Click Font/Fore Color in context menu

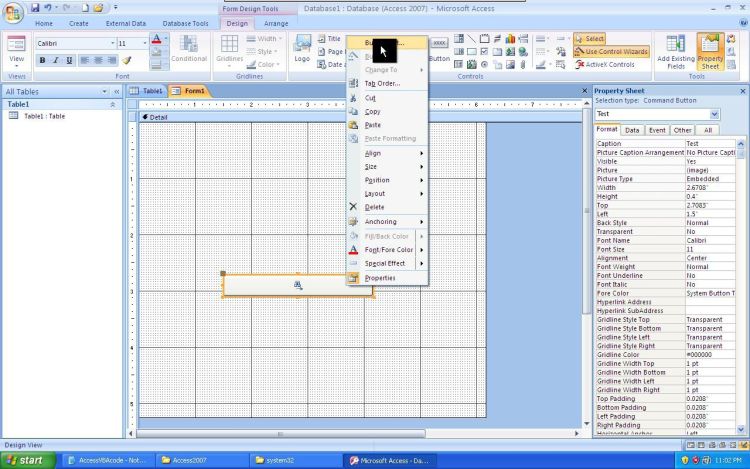(x=387, y=250)
